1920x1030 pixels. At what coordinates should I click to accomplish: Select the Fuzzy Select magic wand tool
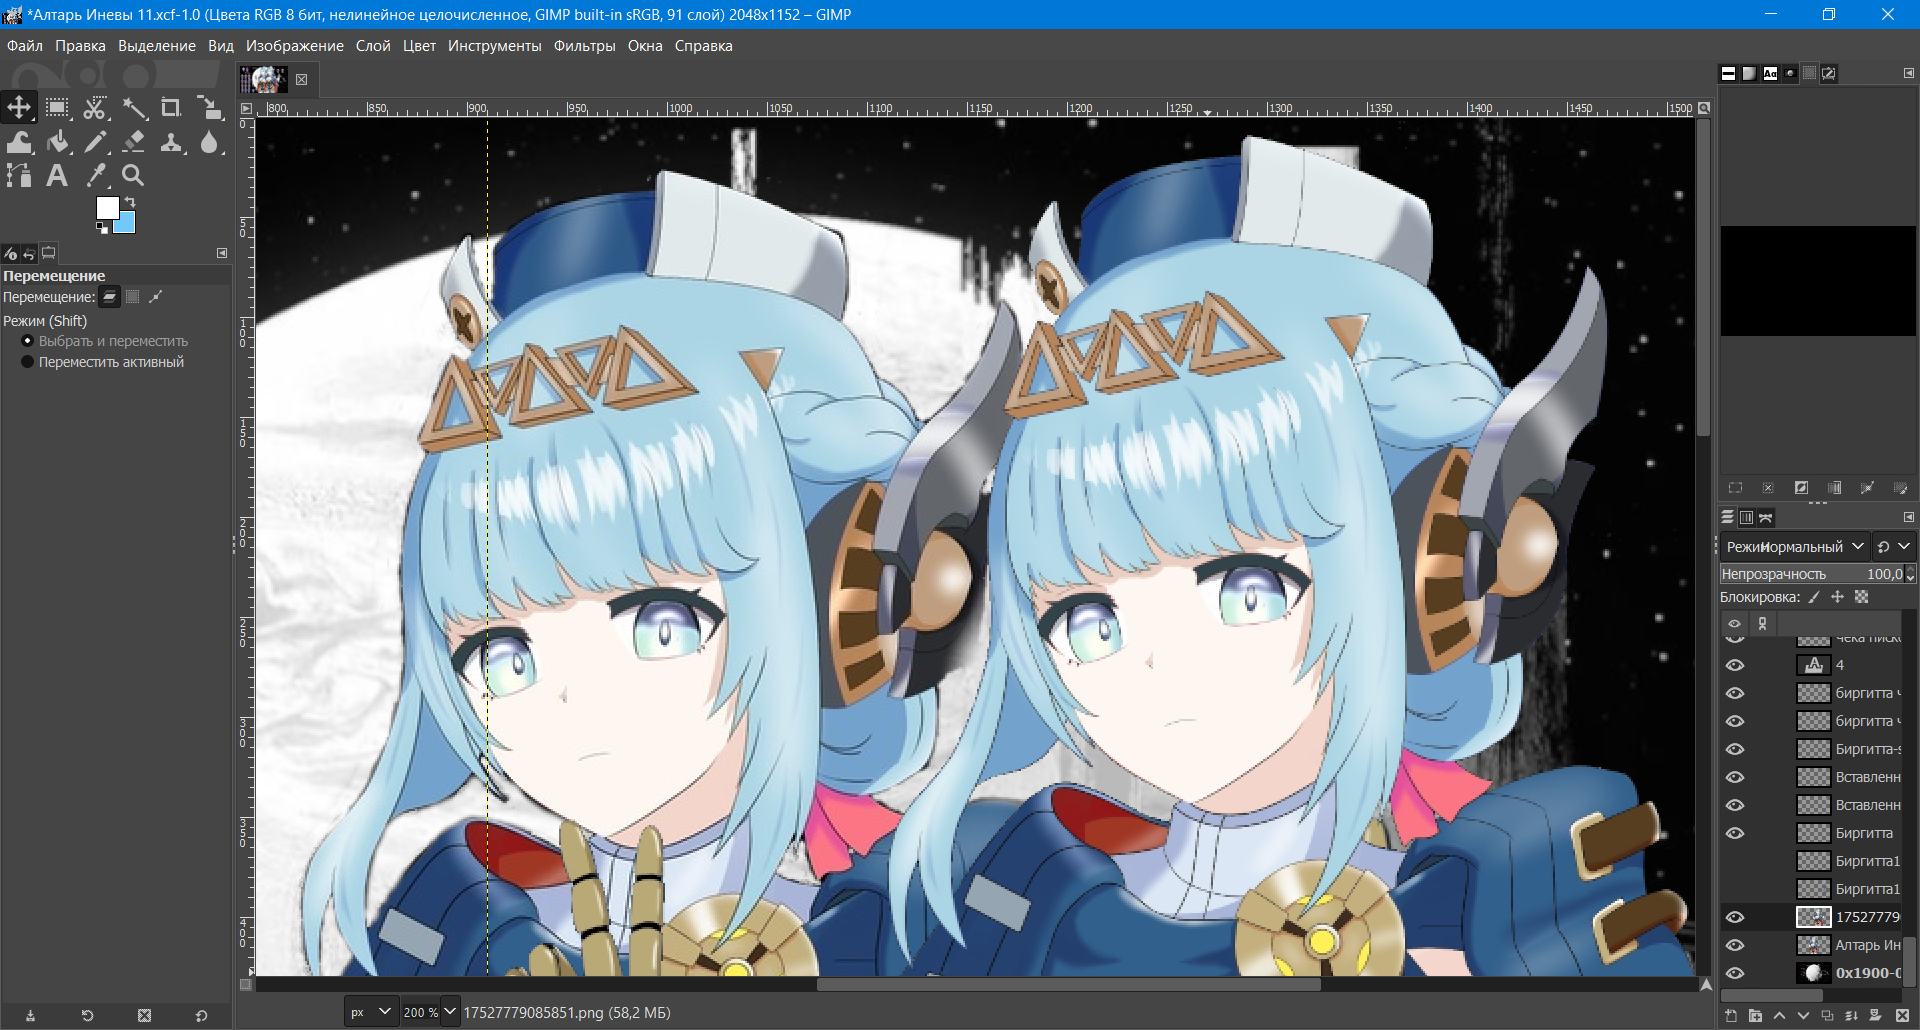click(133, 107)
